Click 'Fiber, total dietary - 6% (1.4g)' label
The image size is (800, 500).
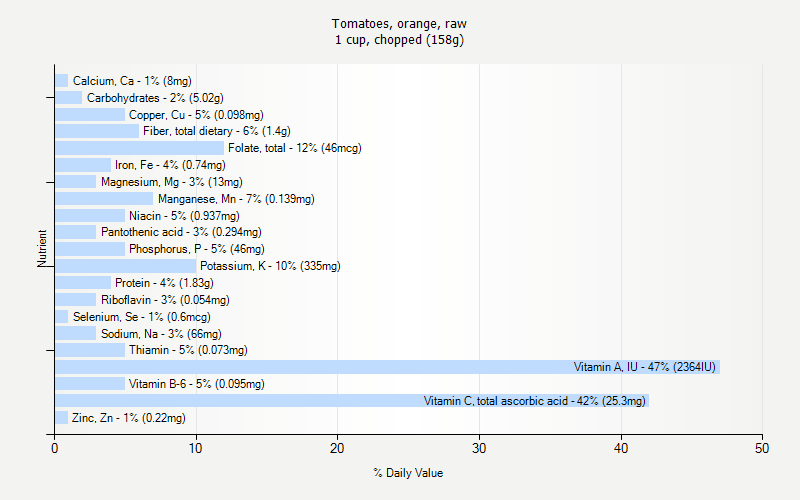(x=217, y=131)
